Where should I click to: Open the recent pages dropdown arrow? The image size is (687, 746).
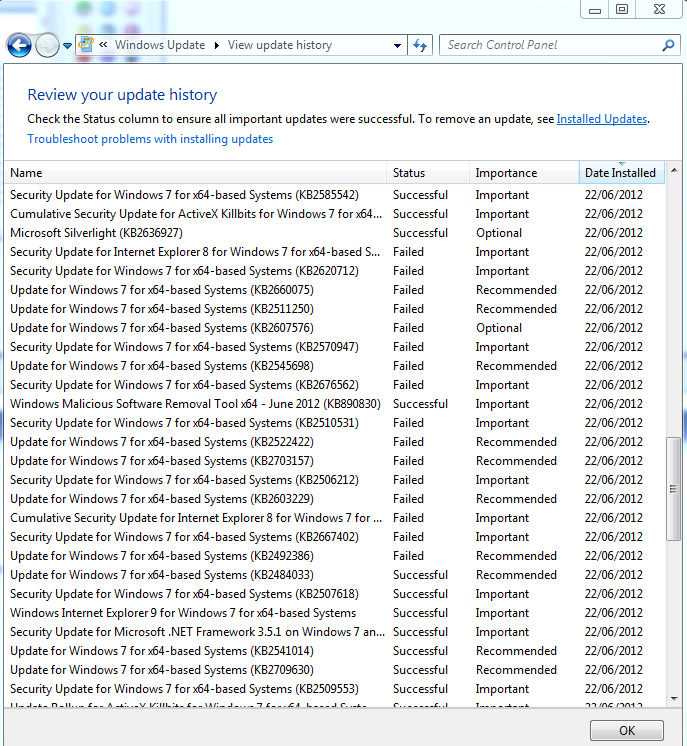coord(67,46)
